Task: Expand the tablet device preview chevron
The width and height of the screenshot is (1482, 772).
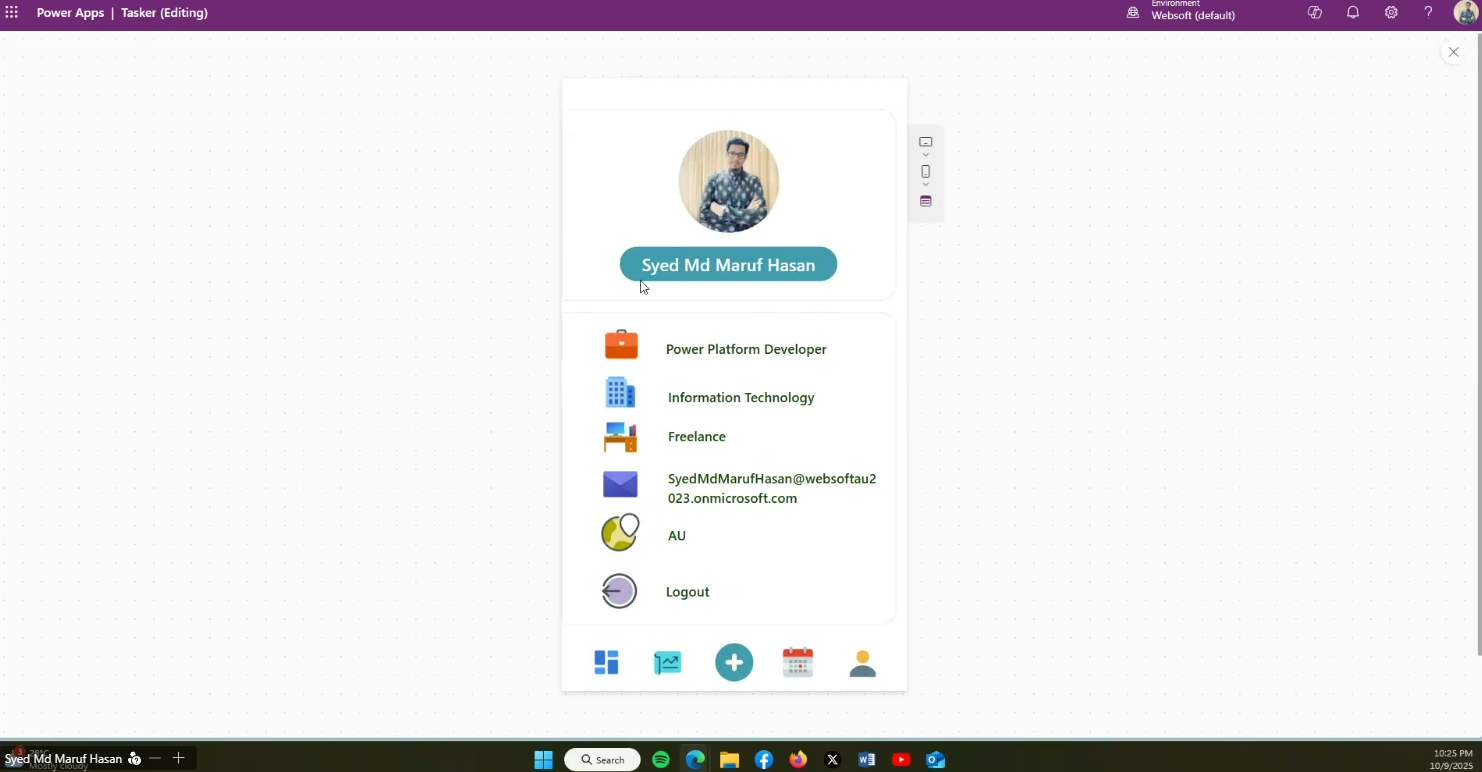Action: [925, 155]
